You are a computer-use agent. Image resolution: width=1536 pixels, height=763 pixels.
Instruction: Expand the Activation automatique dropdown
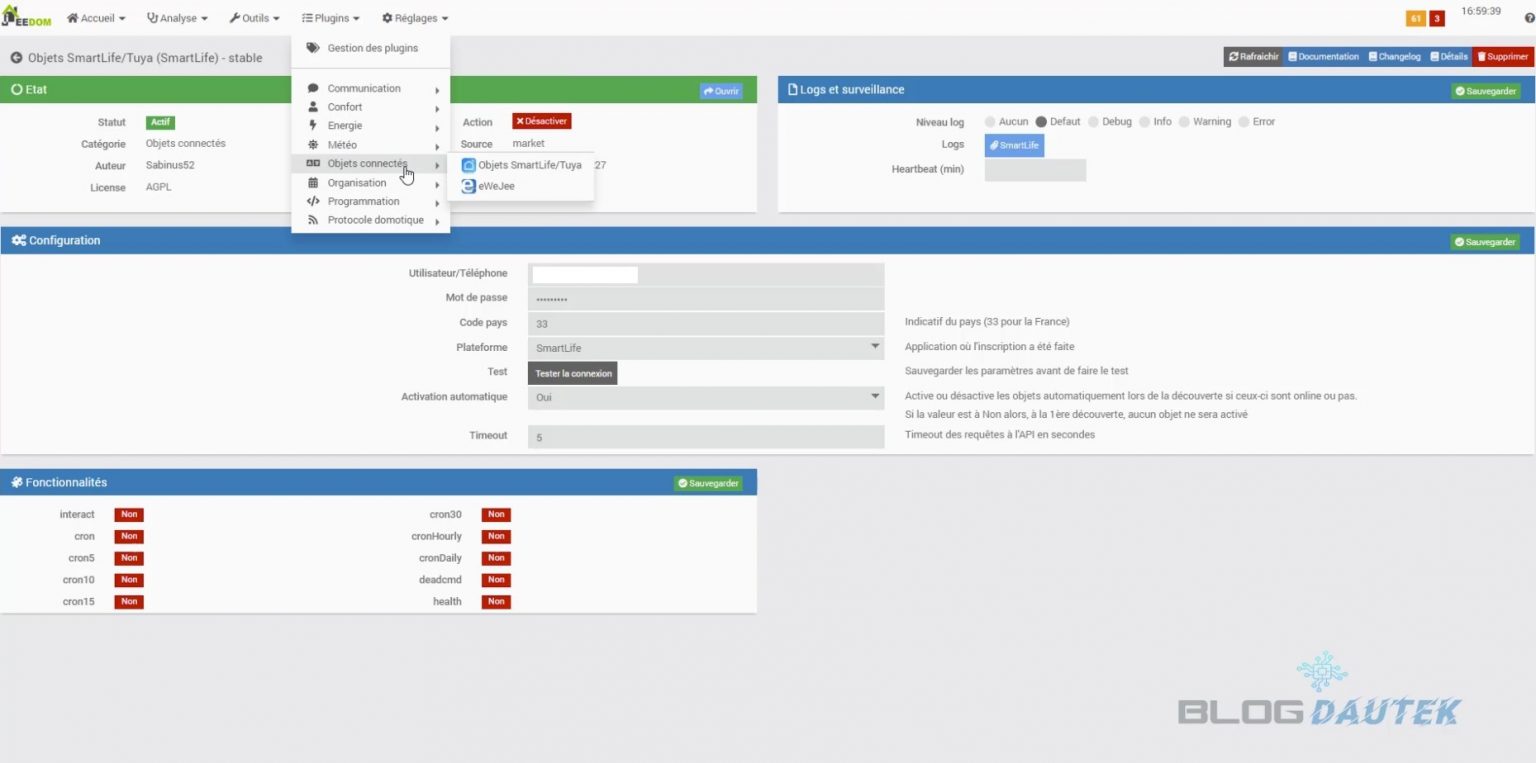click(706, 397)
